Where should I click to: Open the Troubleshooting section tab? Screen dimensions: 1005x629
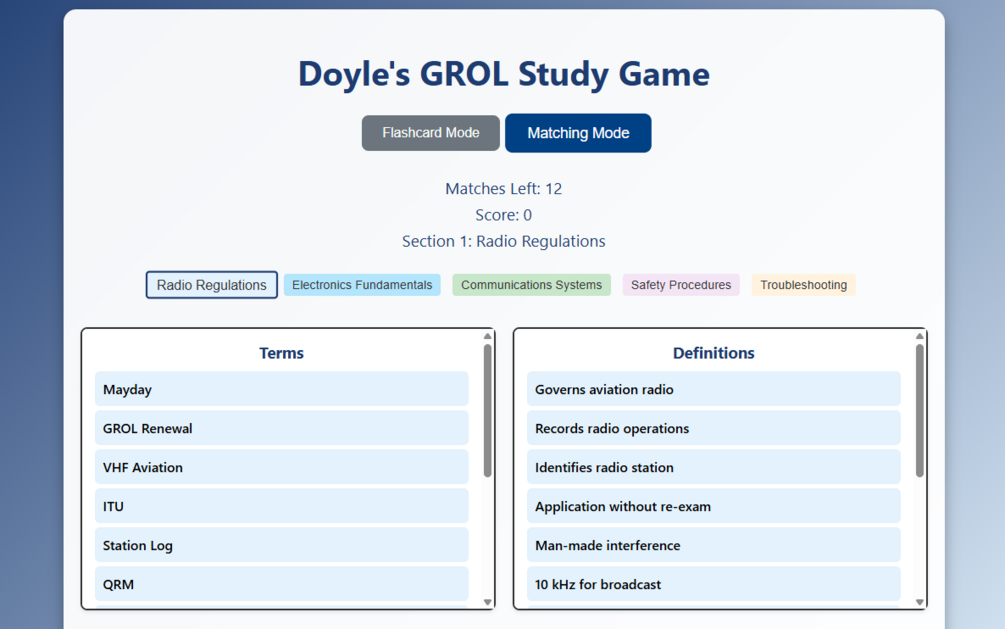tap(803, 285)
